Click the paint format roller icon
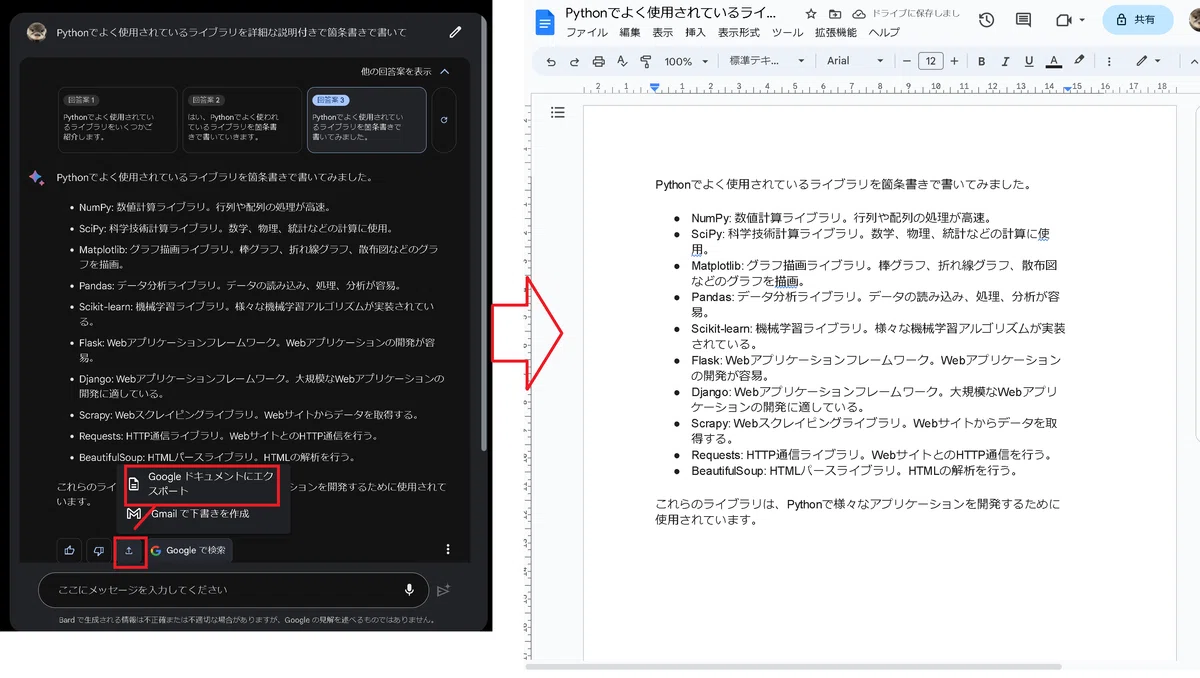Screen dimensions: 1200x678 645,61
